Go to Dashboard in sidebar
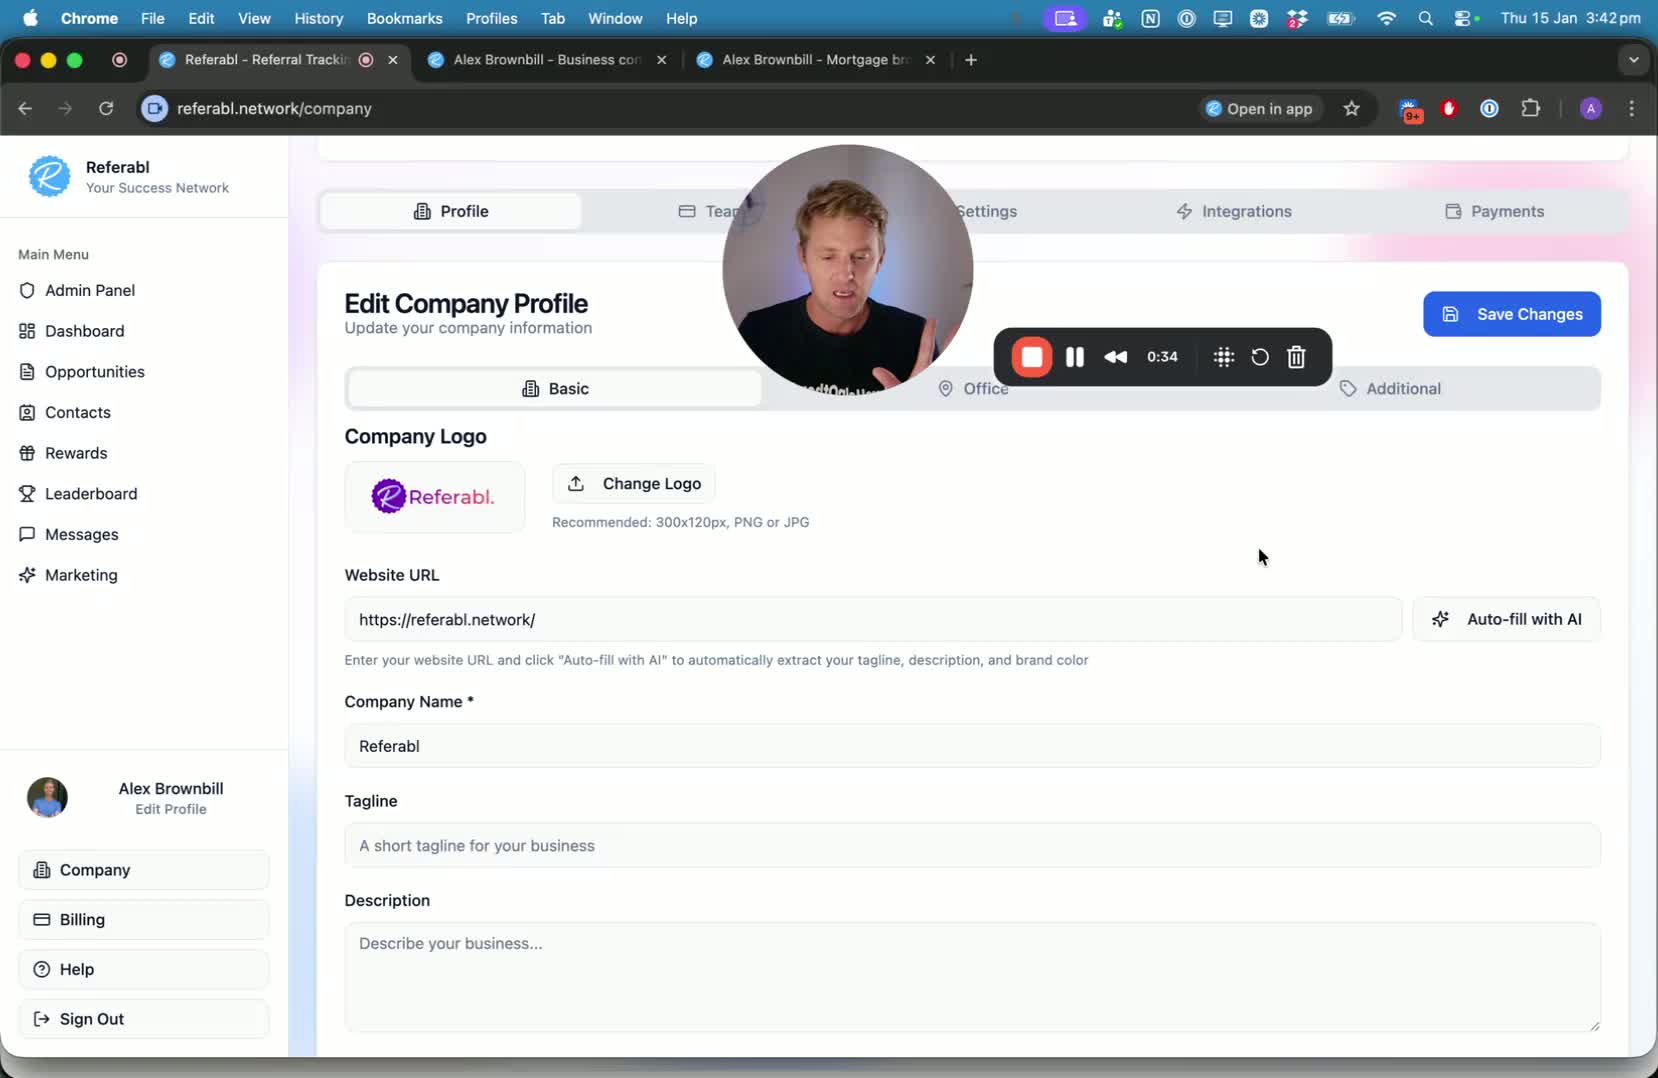This screenshot has height=1078, width=1658. coord(85,331)
